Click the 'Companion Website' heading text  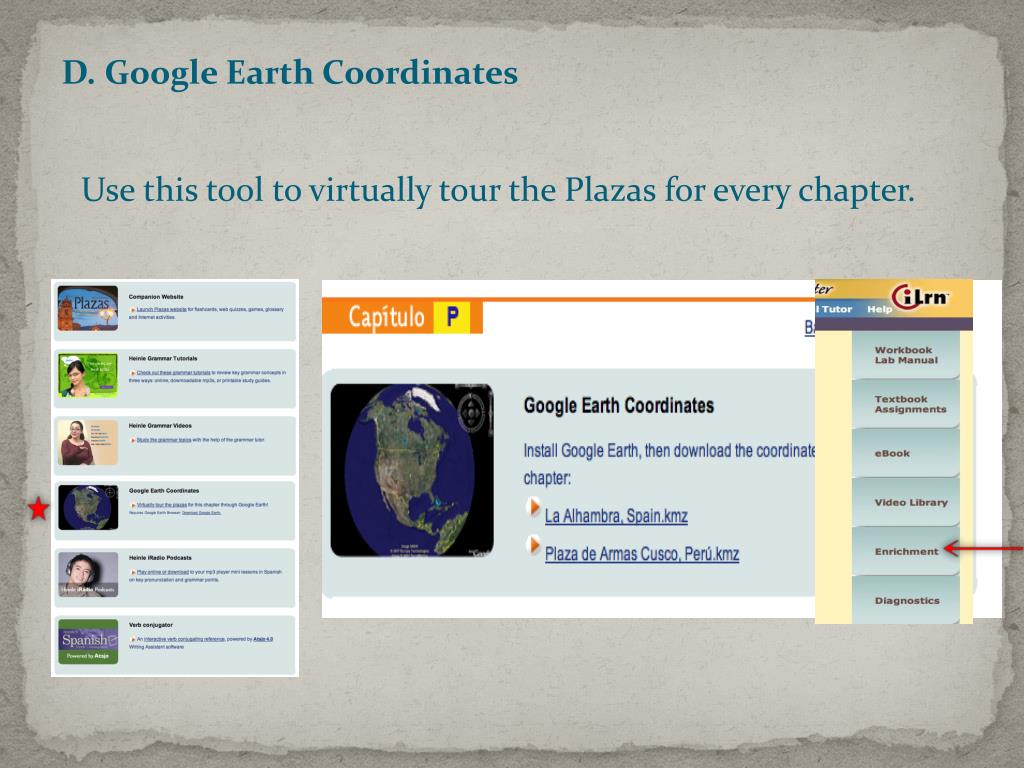(156, 296)
